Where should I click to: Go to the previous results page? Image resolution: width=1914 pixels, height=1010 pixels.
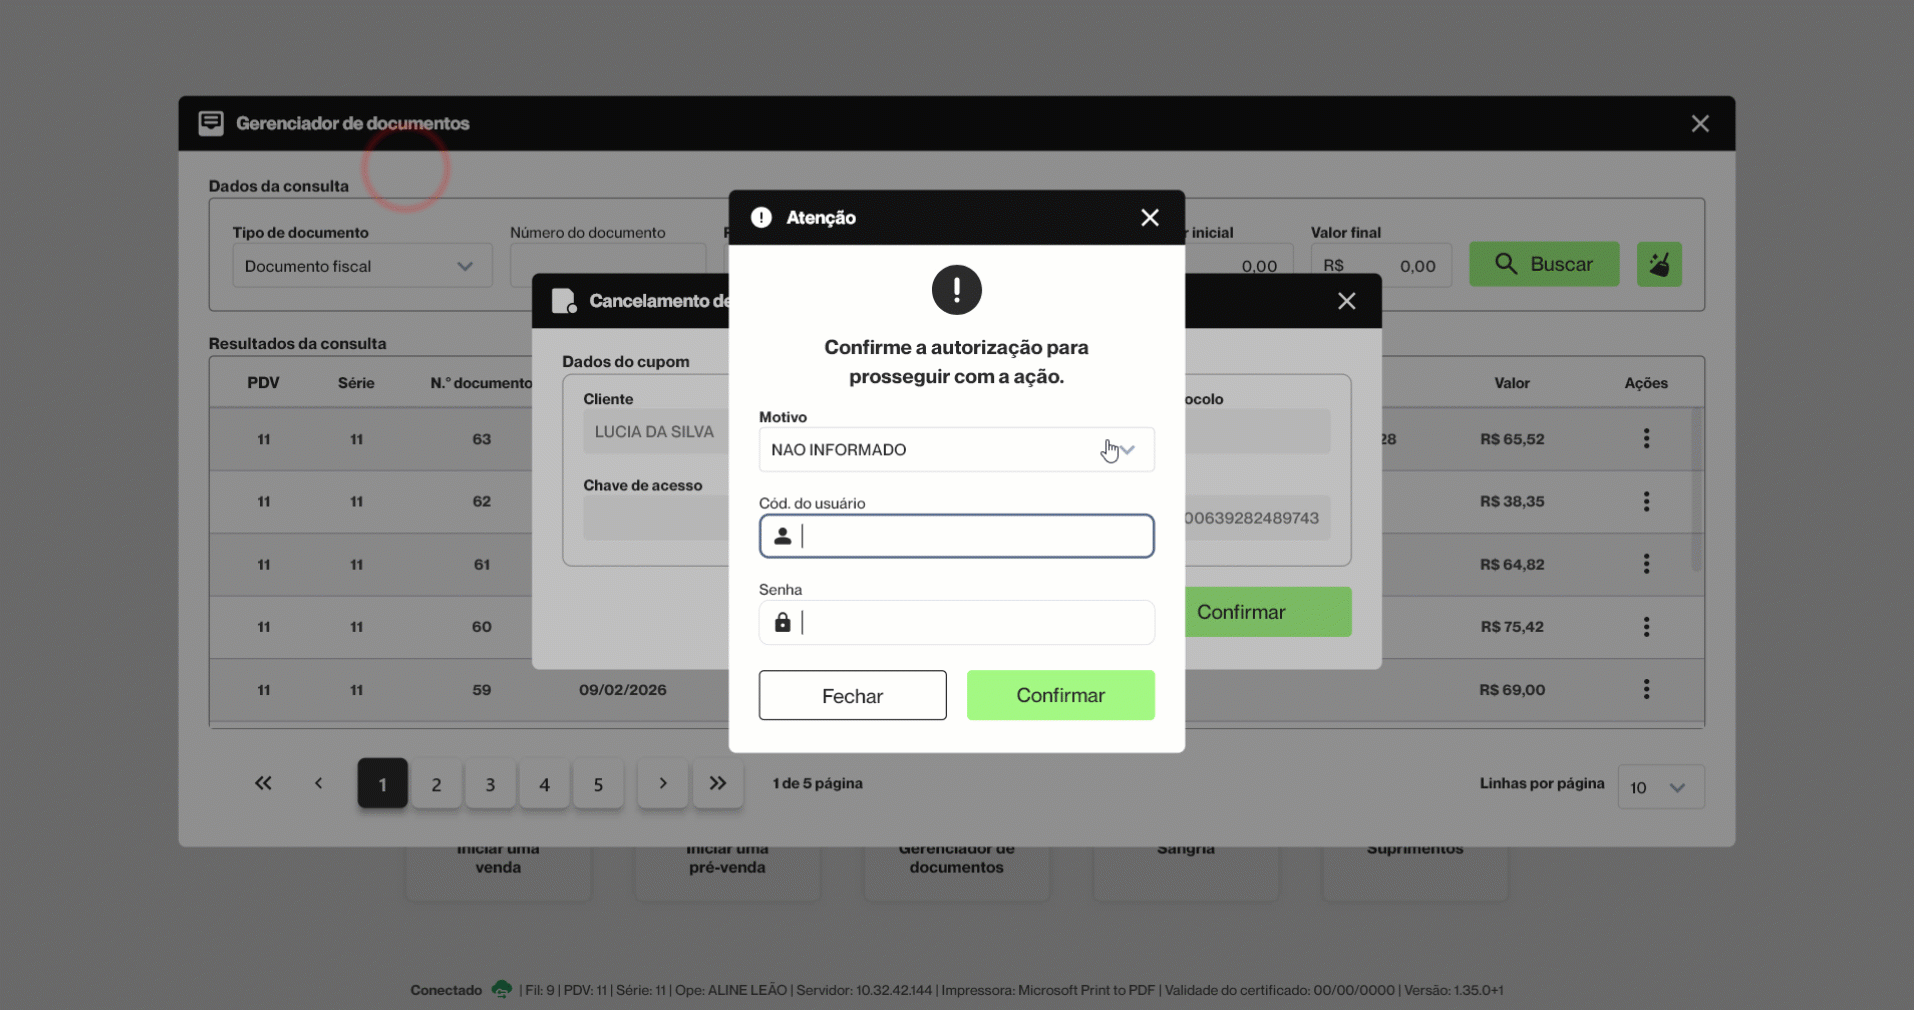[x=319, y=783]
